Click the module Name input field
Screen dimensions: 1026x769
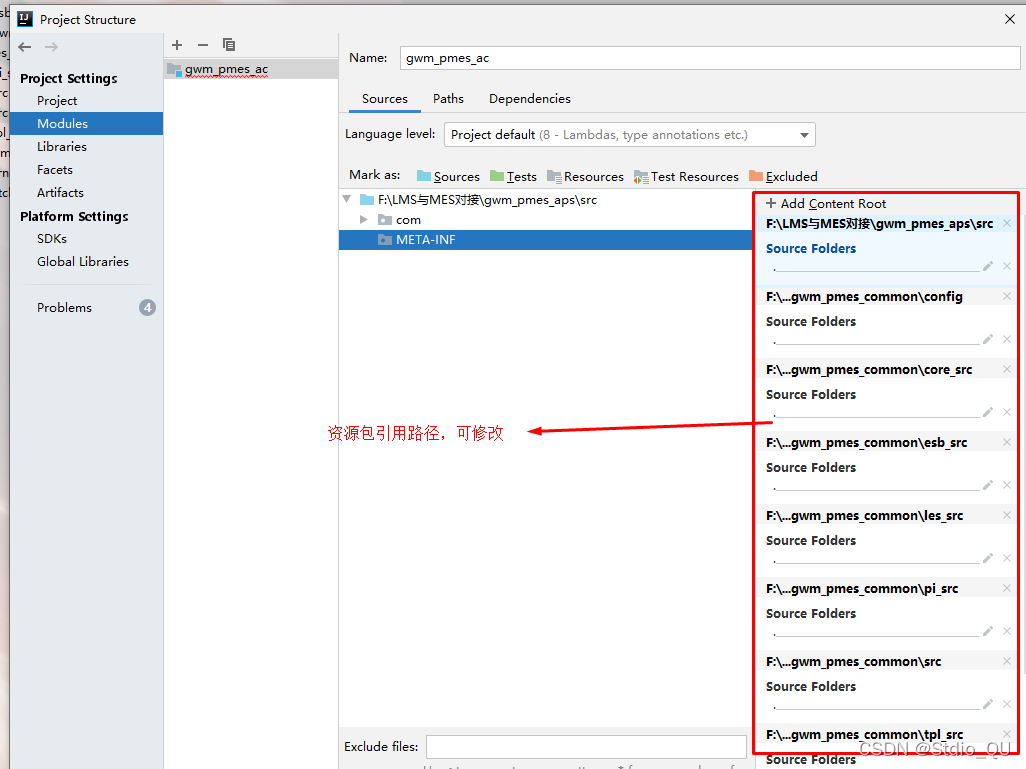709,58
